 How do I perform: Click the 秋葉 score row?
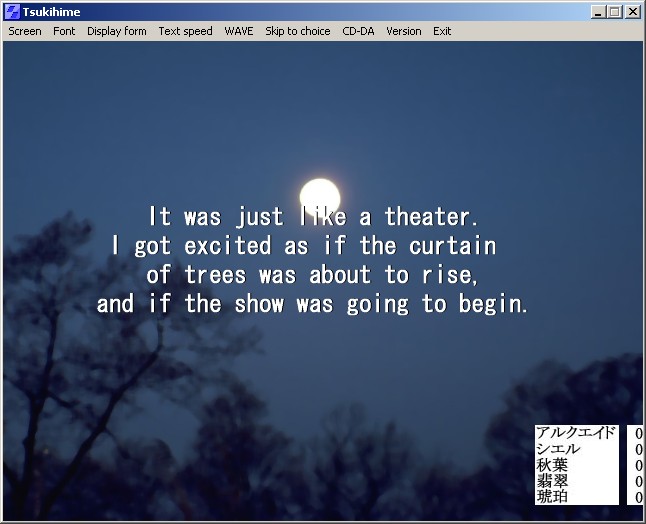tap(588, 465)
